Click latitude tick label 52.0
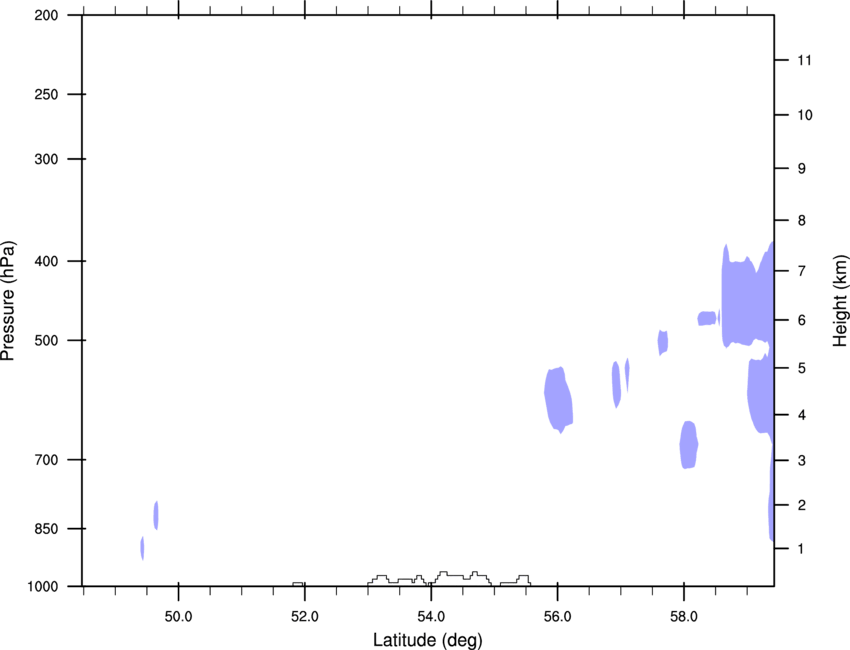Screen dimensions: 850x650 305,617
